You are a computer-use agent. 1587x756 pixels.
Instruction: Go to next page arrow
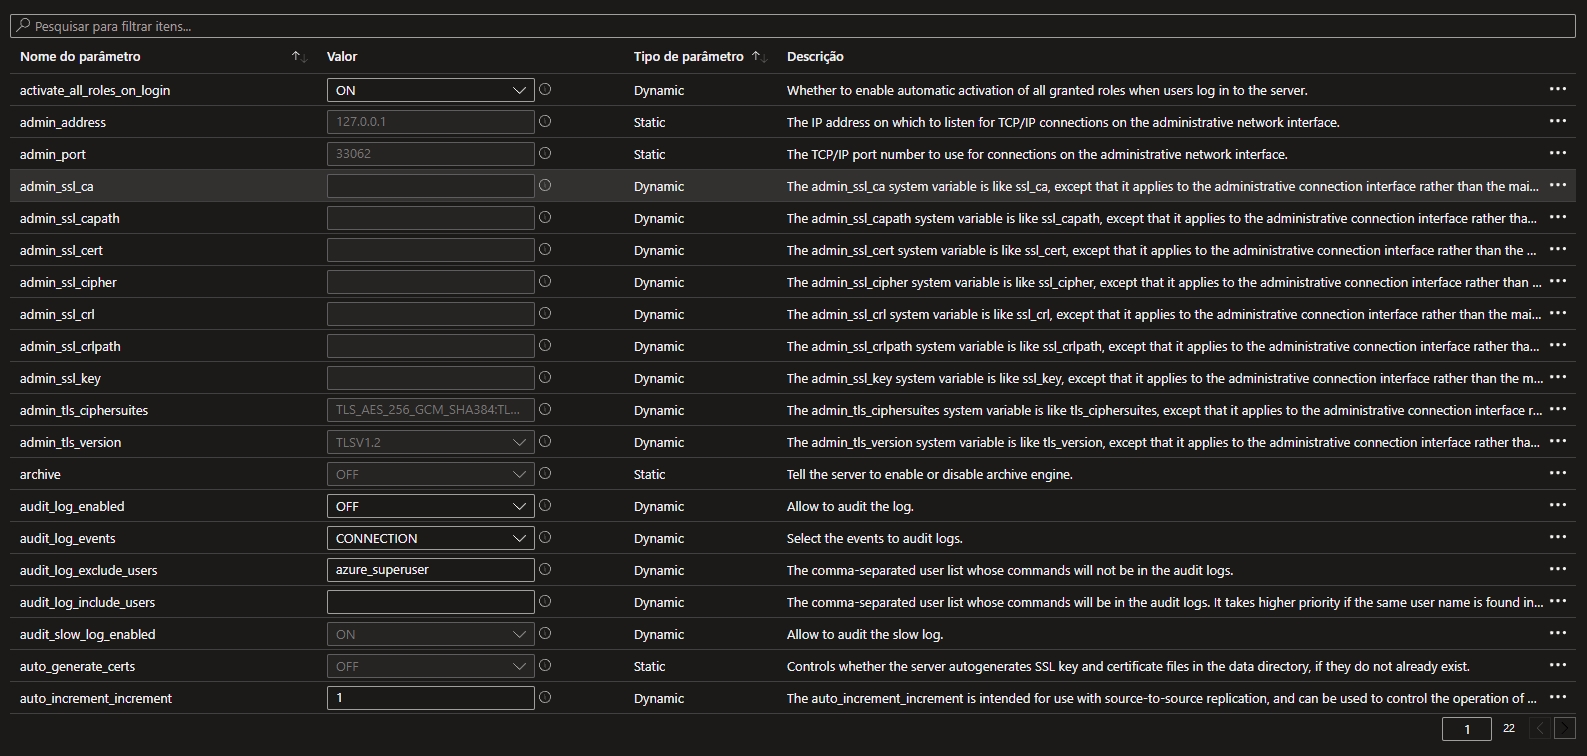click(1565, 728)
